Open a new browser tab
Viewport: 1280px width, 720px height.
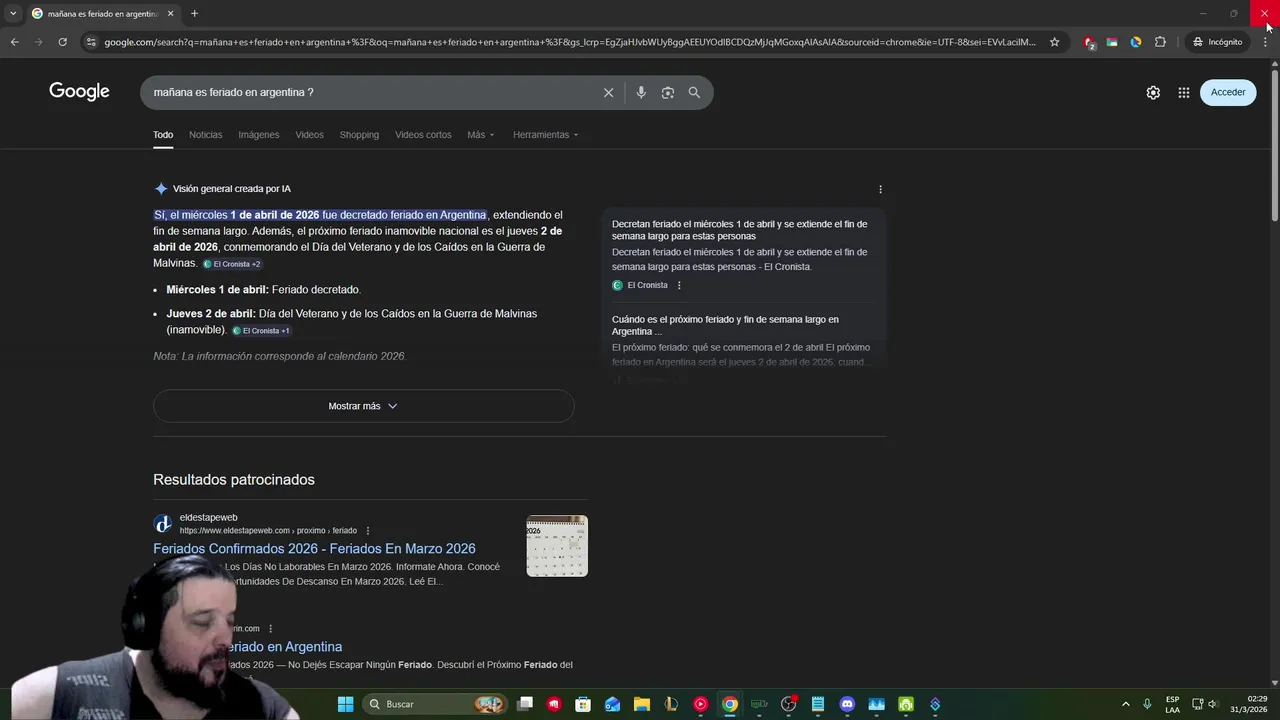194,13
